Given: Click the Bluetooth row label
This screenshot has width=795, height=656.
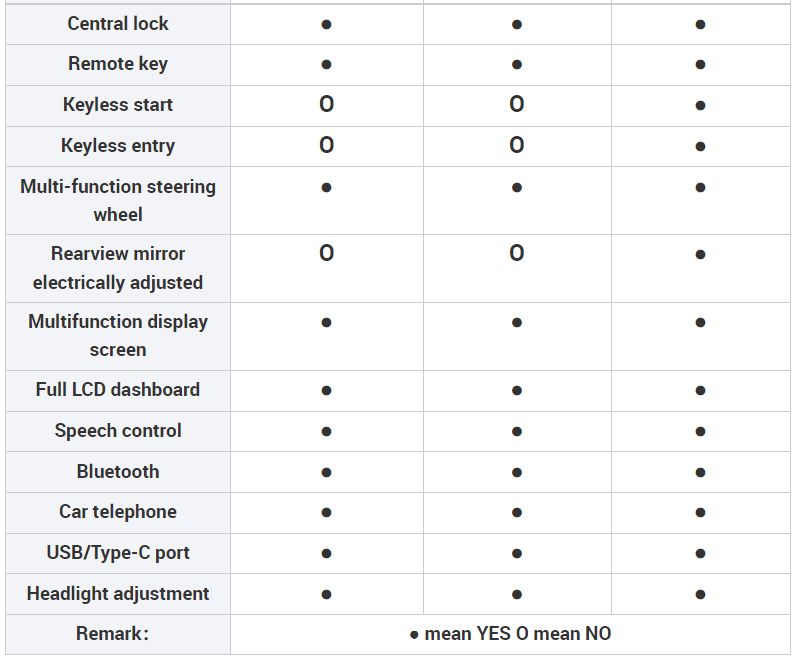Looking at the screenshot, I should pos(118,471).
